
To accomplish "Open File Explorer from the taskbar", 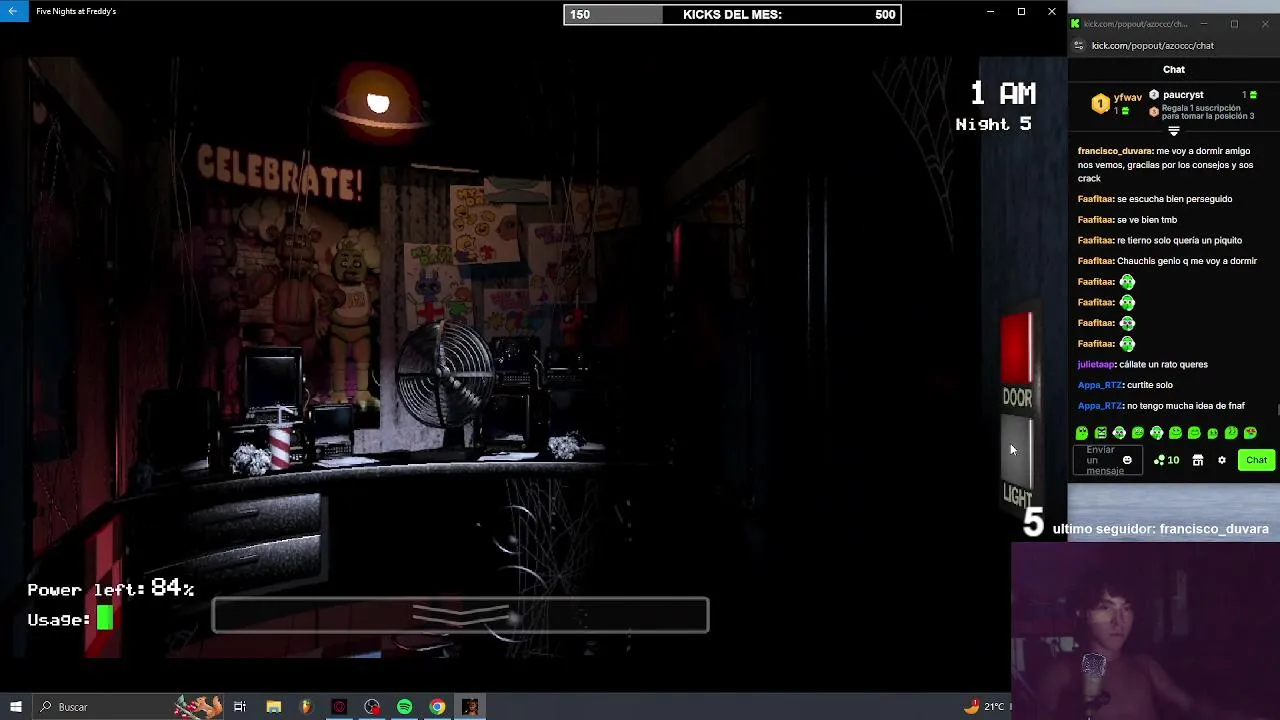I will click(273, 707).
